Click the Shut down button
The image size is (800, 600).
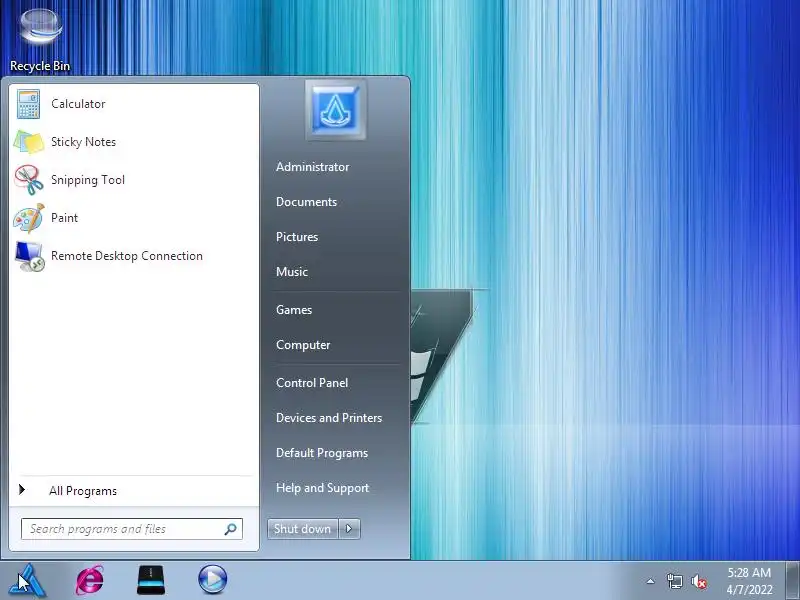(x=303, y=529)
